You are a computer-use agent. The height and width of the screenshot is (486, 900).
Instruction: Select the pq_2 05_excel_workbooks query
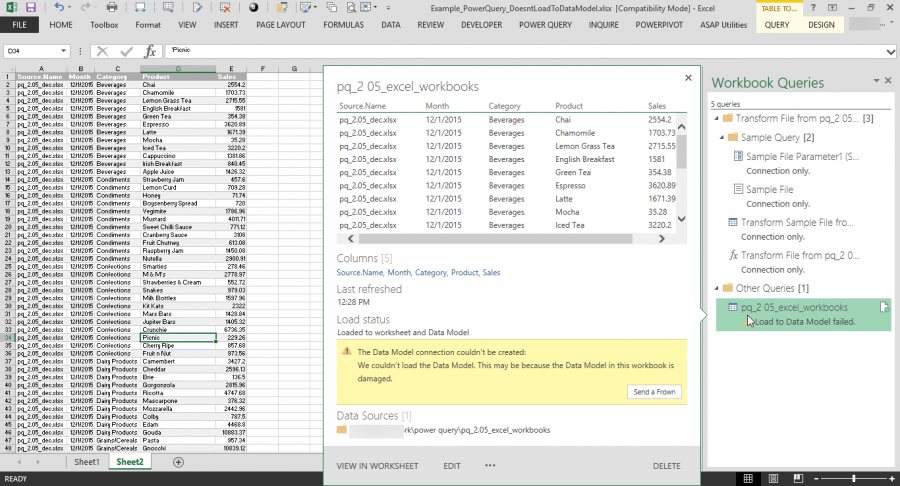(803, 314)
